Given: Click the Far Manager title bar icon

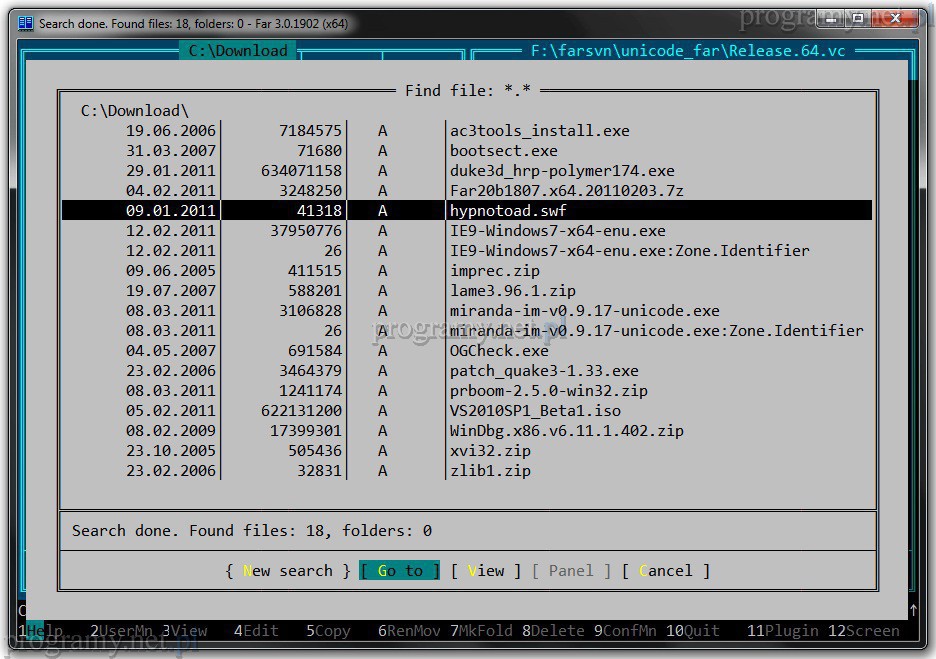Looking at the screenshot, I should tap(26, 23).
